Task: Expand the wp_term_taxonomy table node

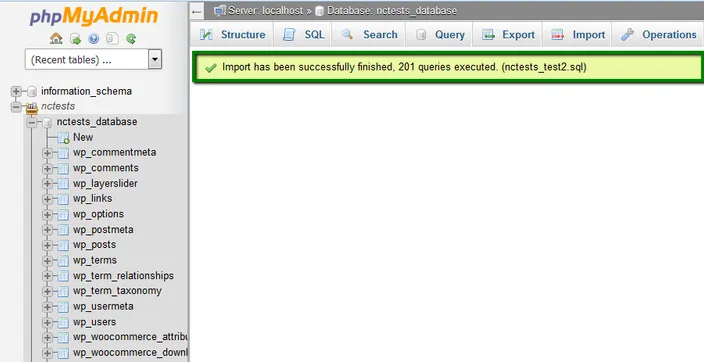Action: 47,291
